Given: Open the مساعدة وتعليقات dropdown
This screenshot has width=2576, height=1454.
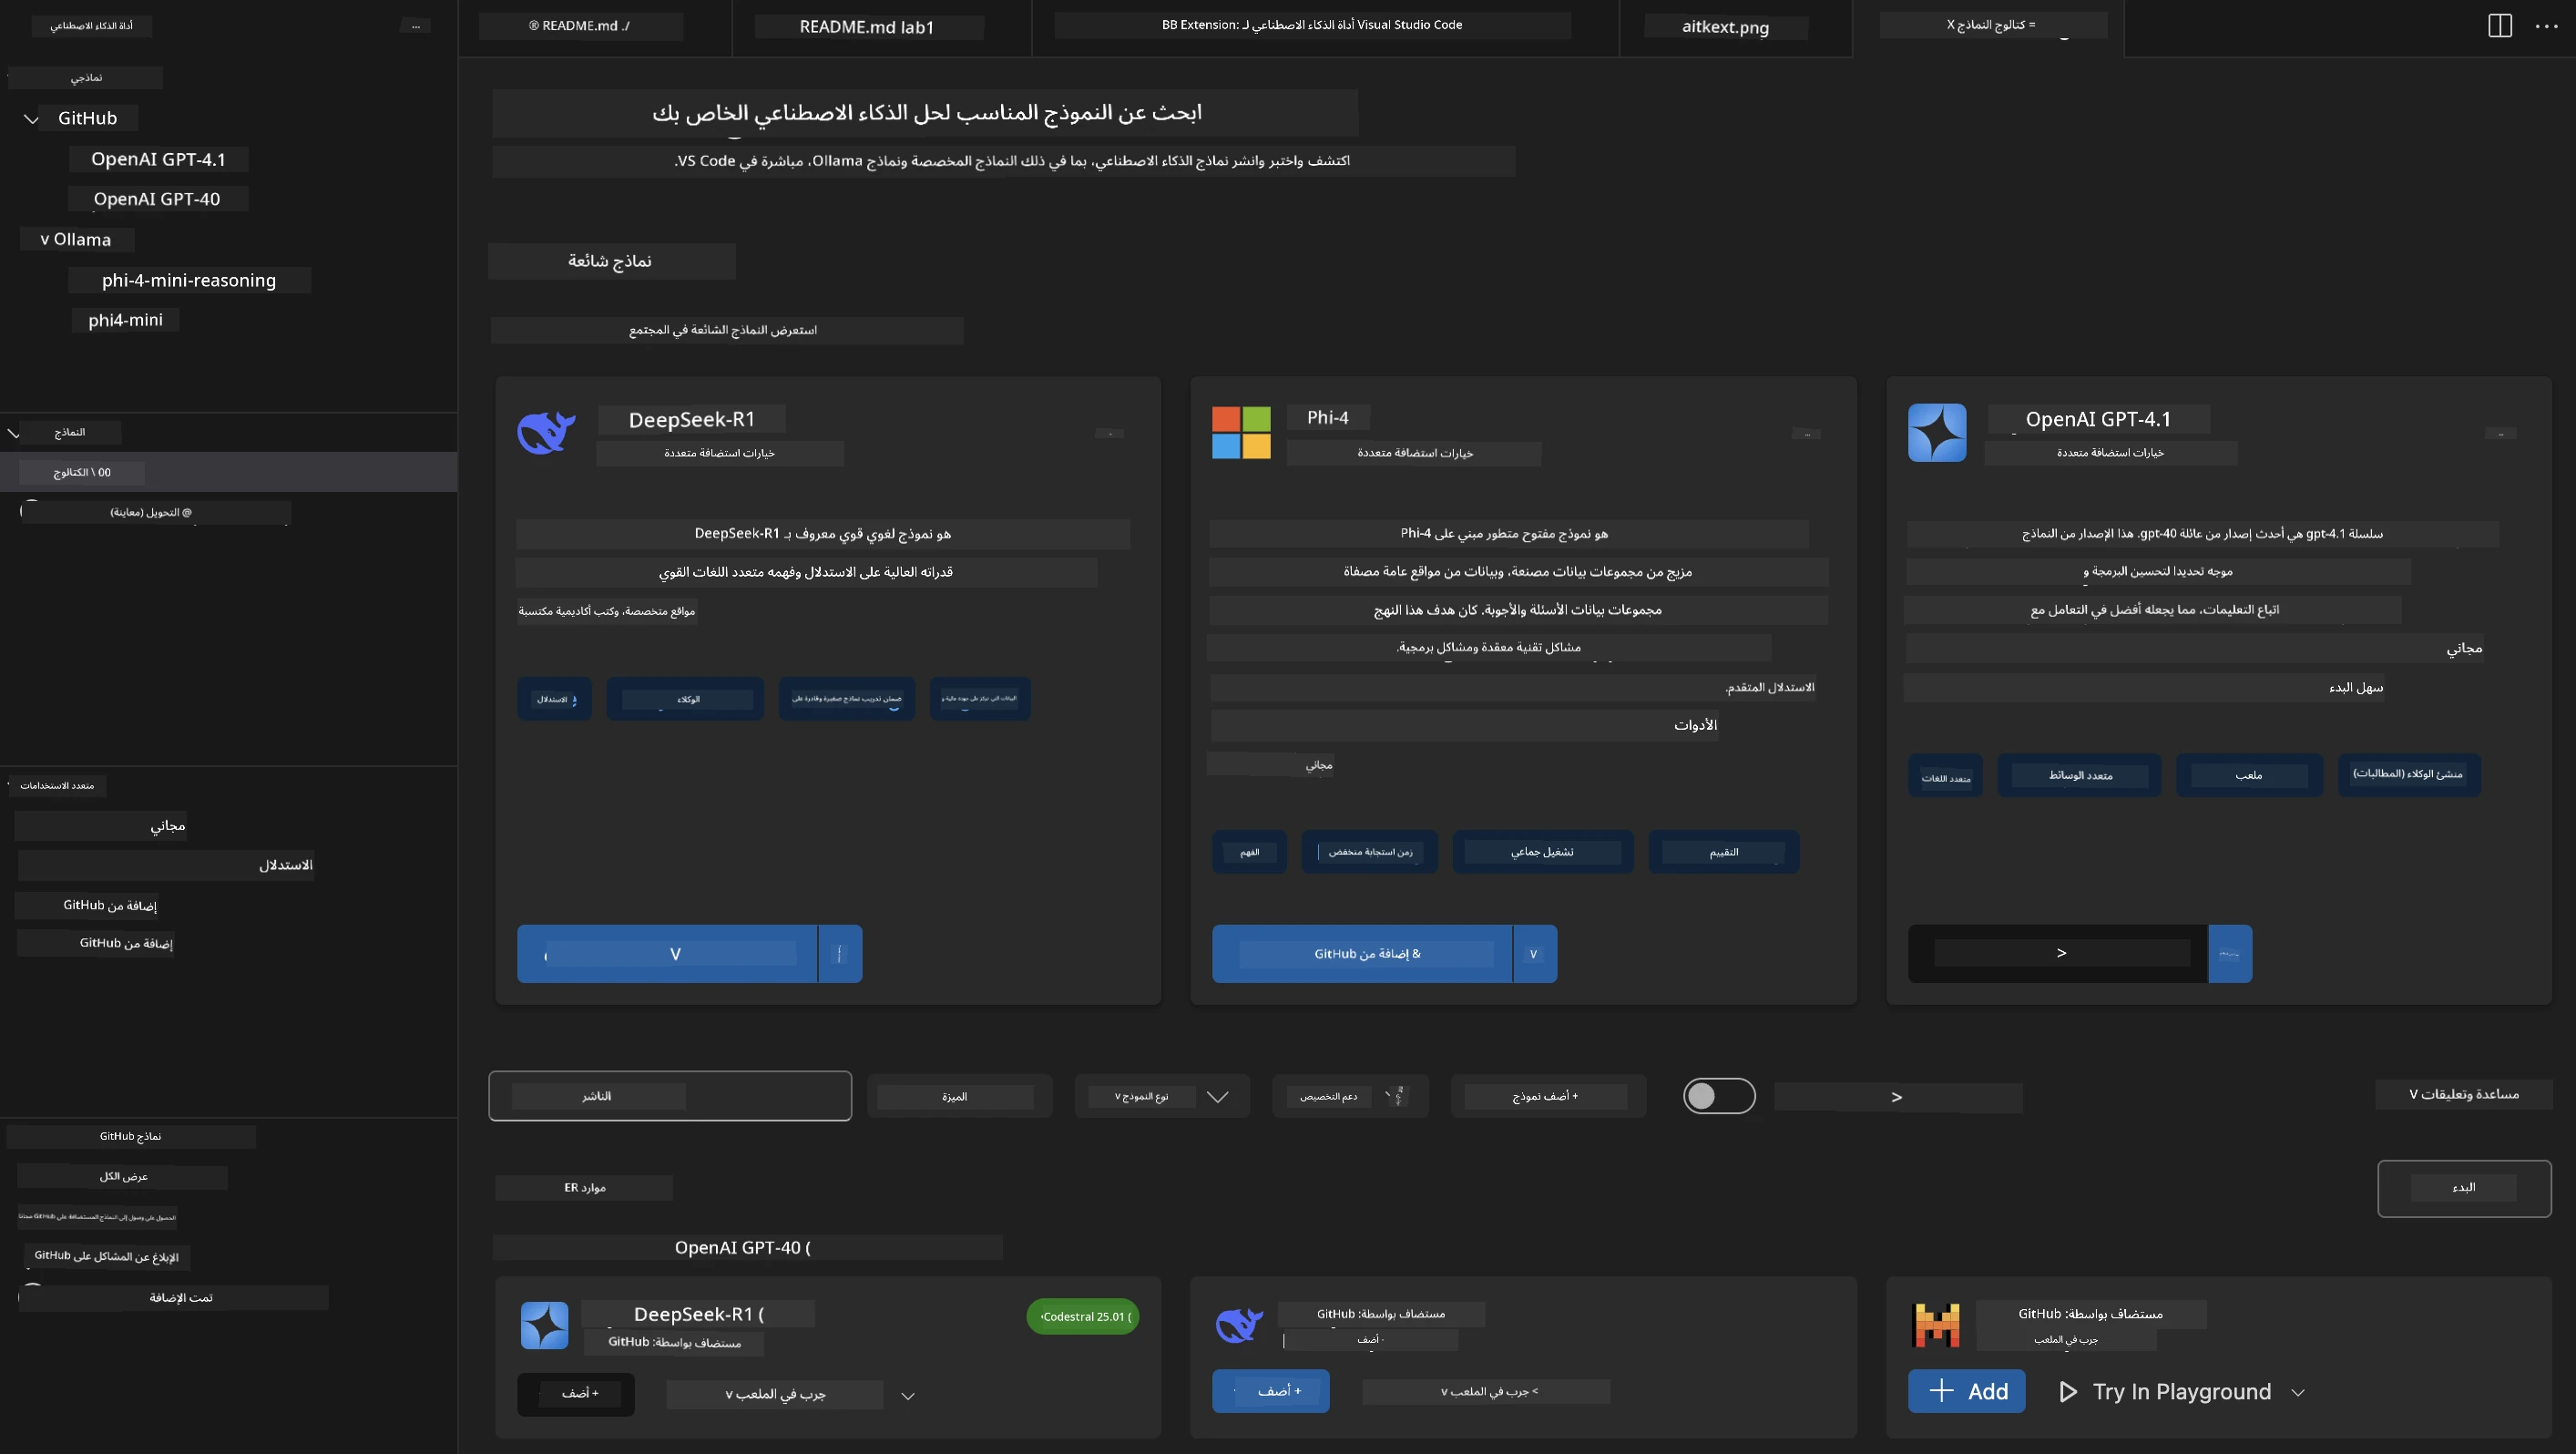Looking at the screenshot, I should point(2464,1094).
